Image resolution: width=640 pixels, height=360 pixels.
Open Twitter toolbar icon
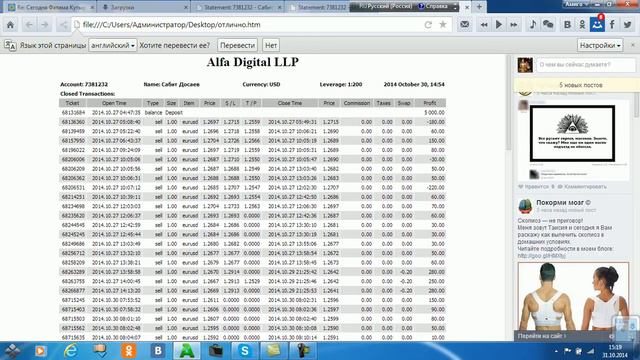[x=627, y=25]
